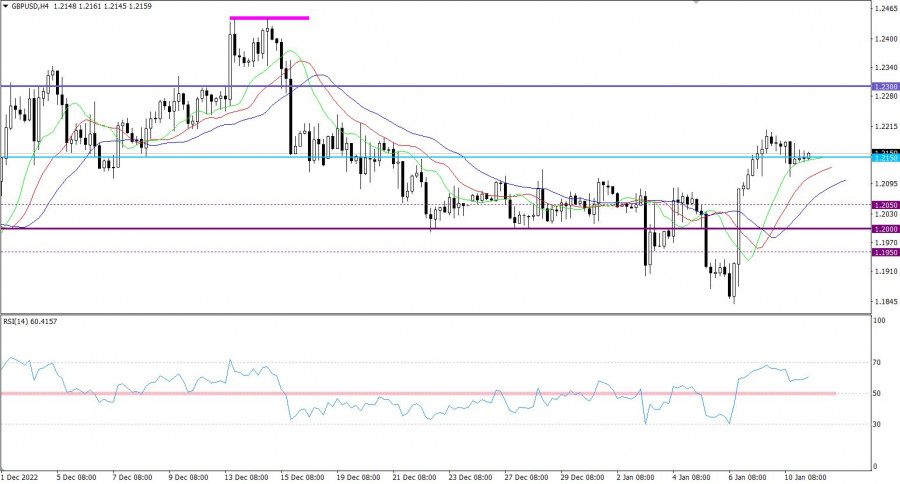The width and height of the screenshot is (900, 484).
Task: Click the cyan 1.2150 price level tag
Action: coord(884,158)
